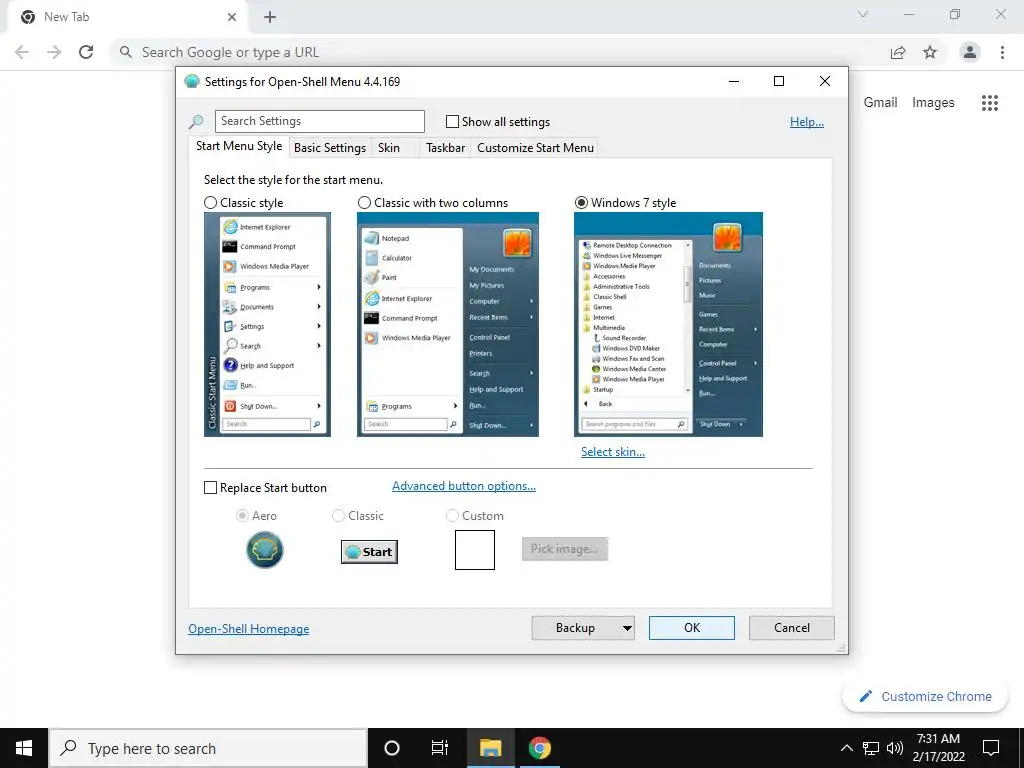Open File Explorer from the taskbar
Screen dimensions: 1024x768
point(490,748)
